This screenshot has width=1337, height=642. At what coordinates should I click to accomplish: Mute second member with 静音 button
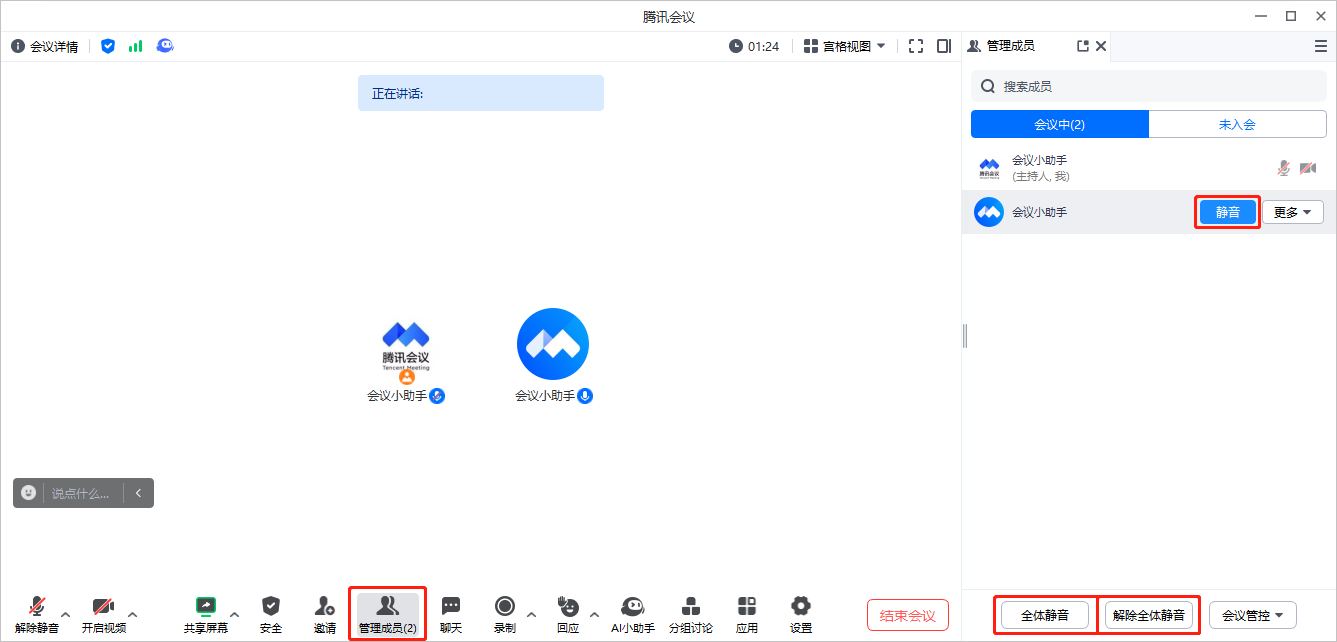tap(1227, 212)
